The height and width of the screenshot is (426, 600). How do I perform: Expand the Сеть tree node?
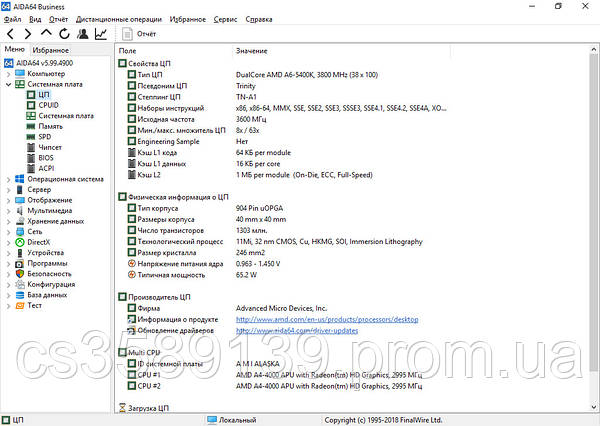8,232
